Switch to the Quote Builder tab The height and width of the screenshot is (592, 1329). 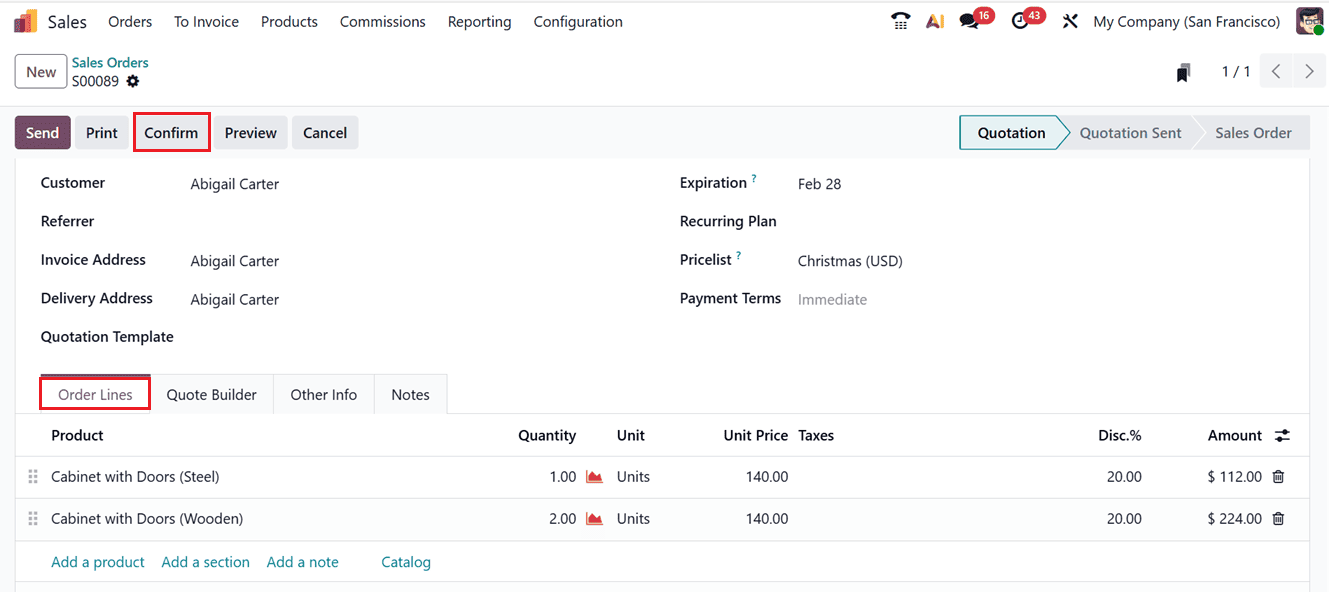211,394
